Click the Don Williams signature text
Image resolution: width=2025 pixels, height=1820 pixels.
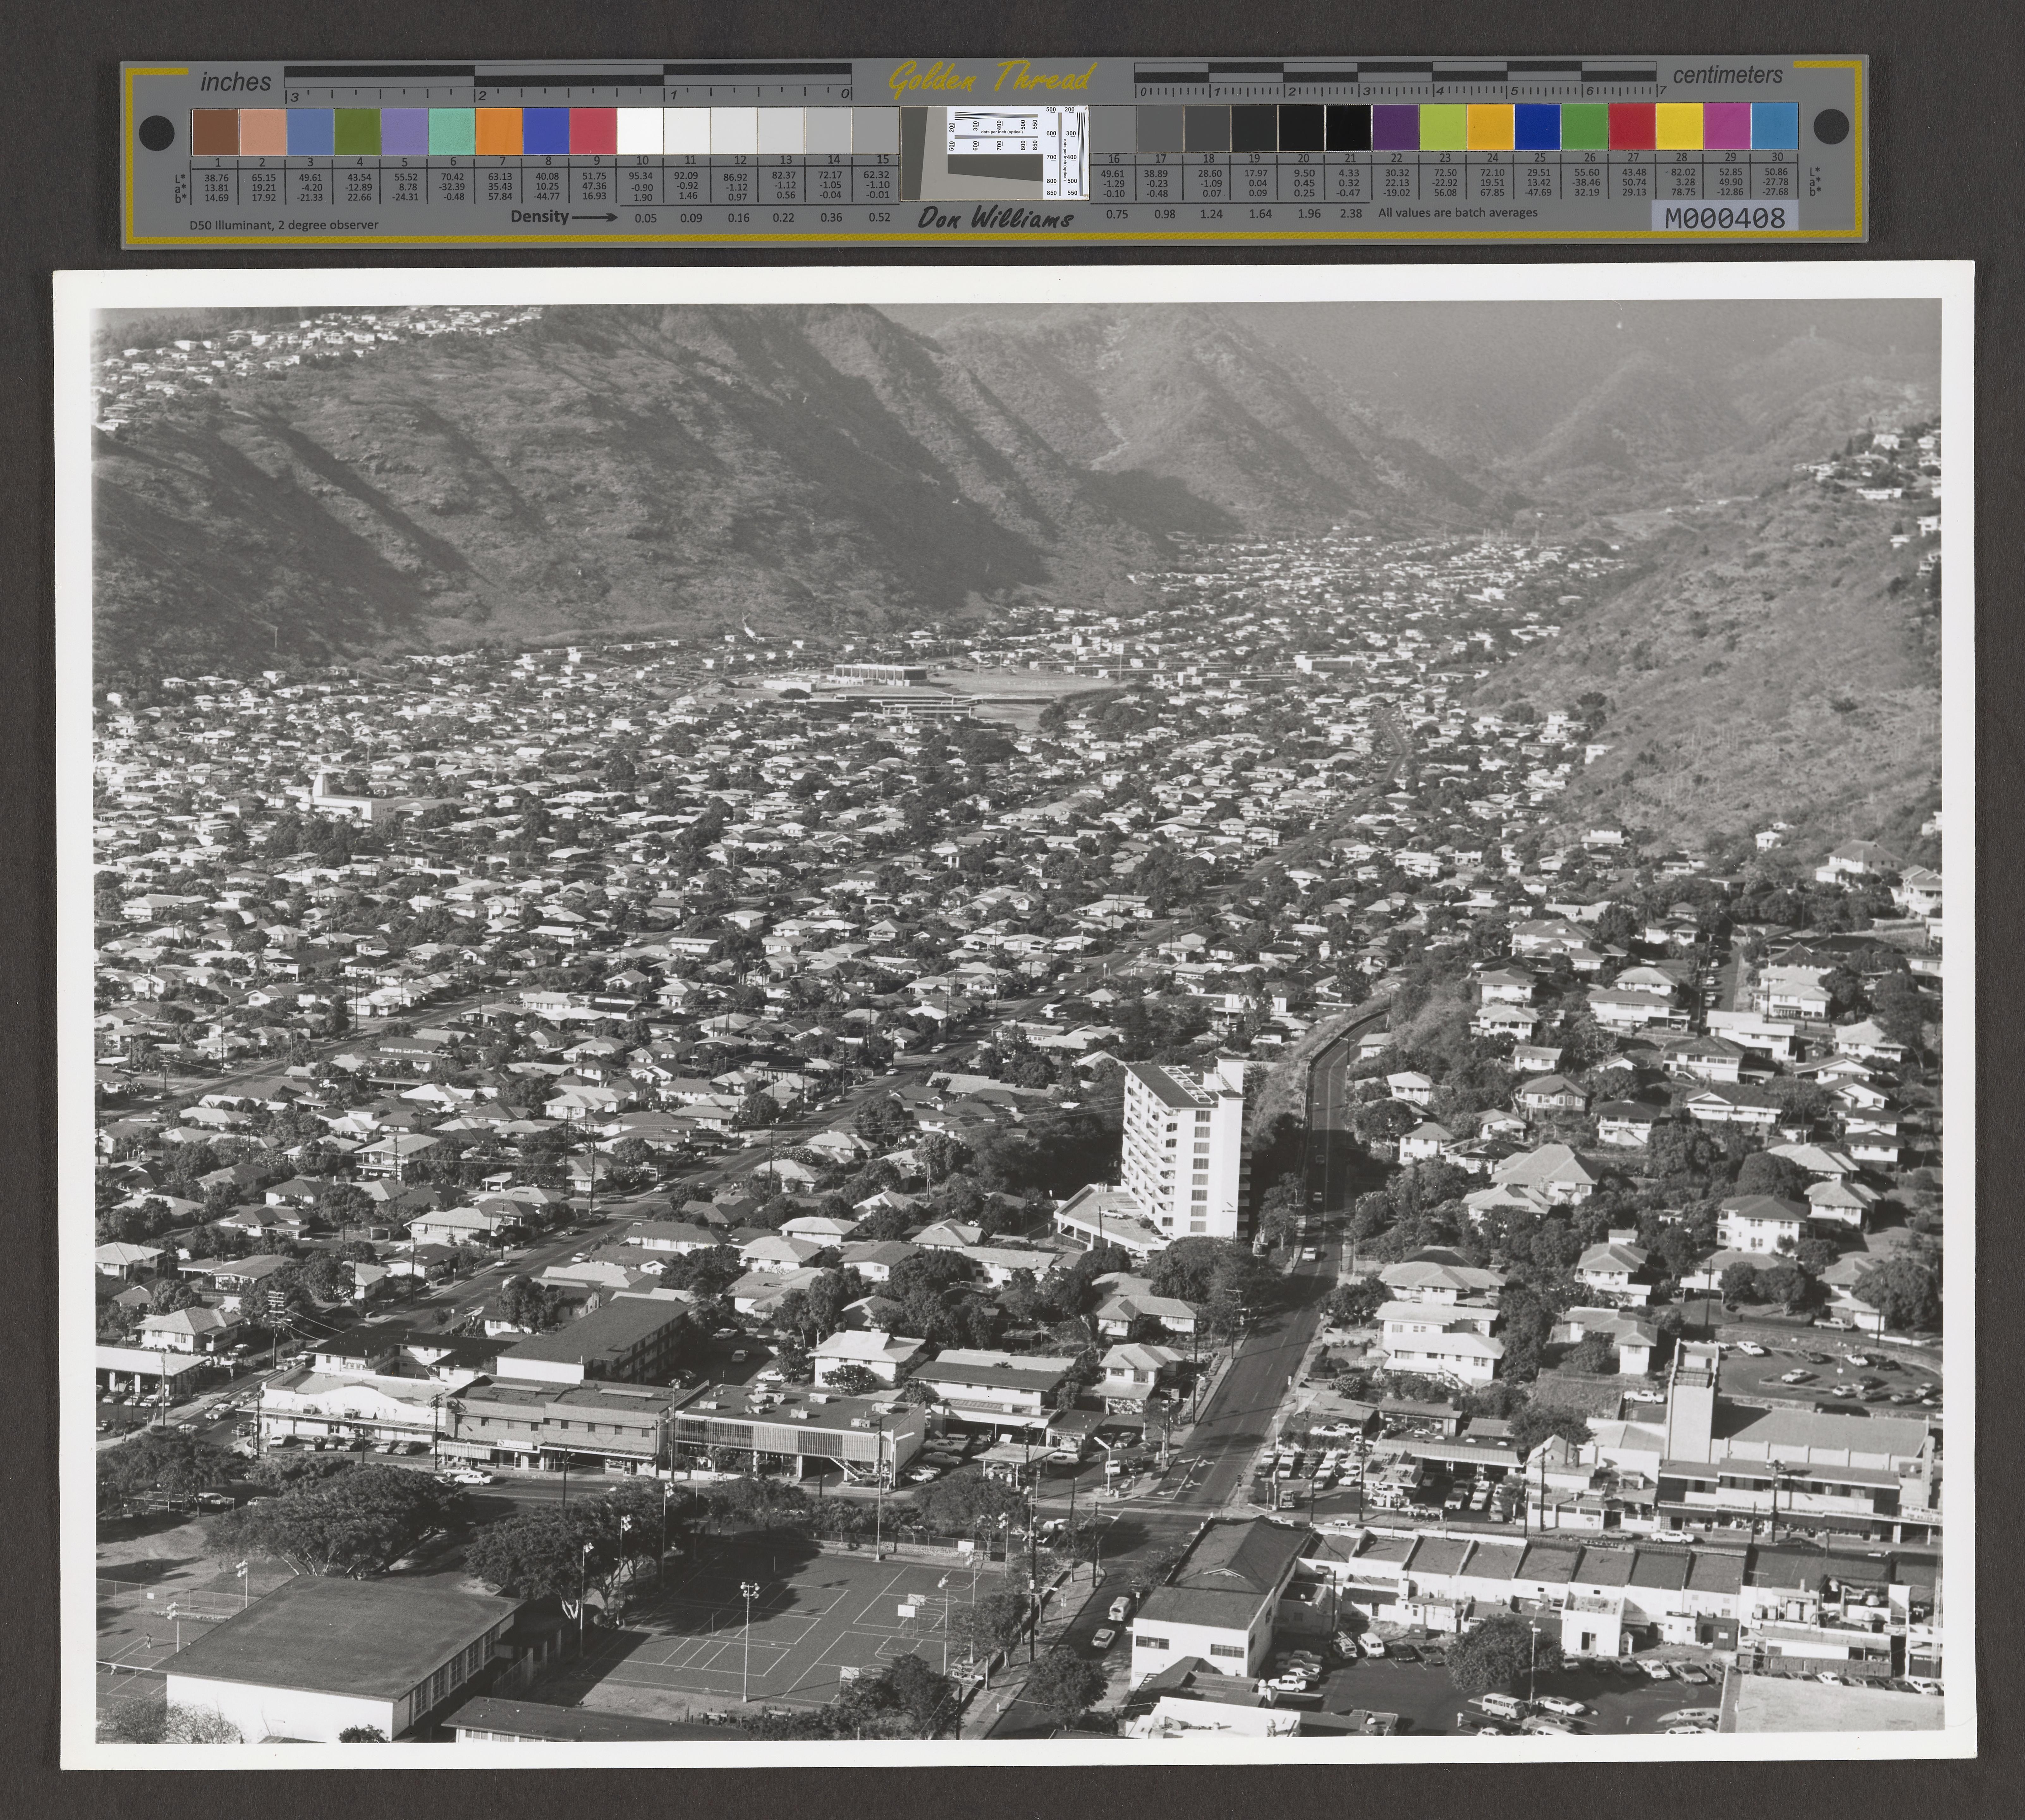tap(996, 217)
